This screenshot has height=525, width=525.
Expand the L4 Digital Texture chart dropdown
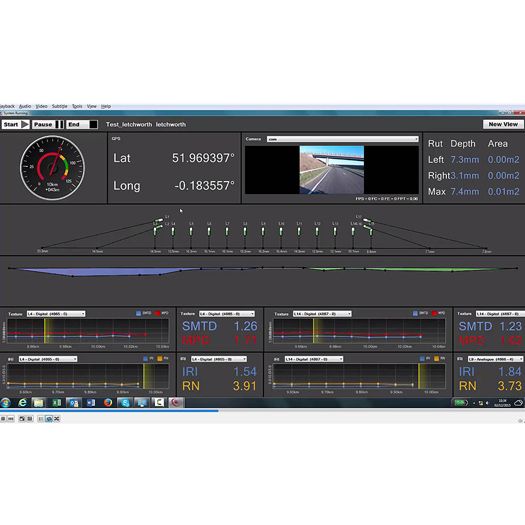56,314
